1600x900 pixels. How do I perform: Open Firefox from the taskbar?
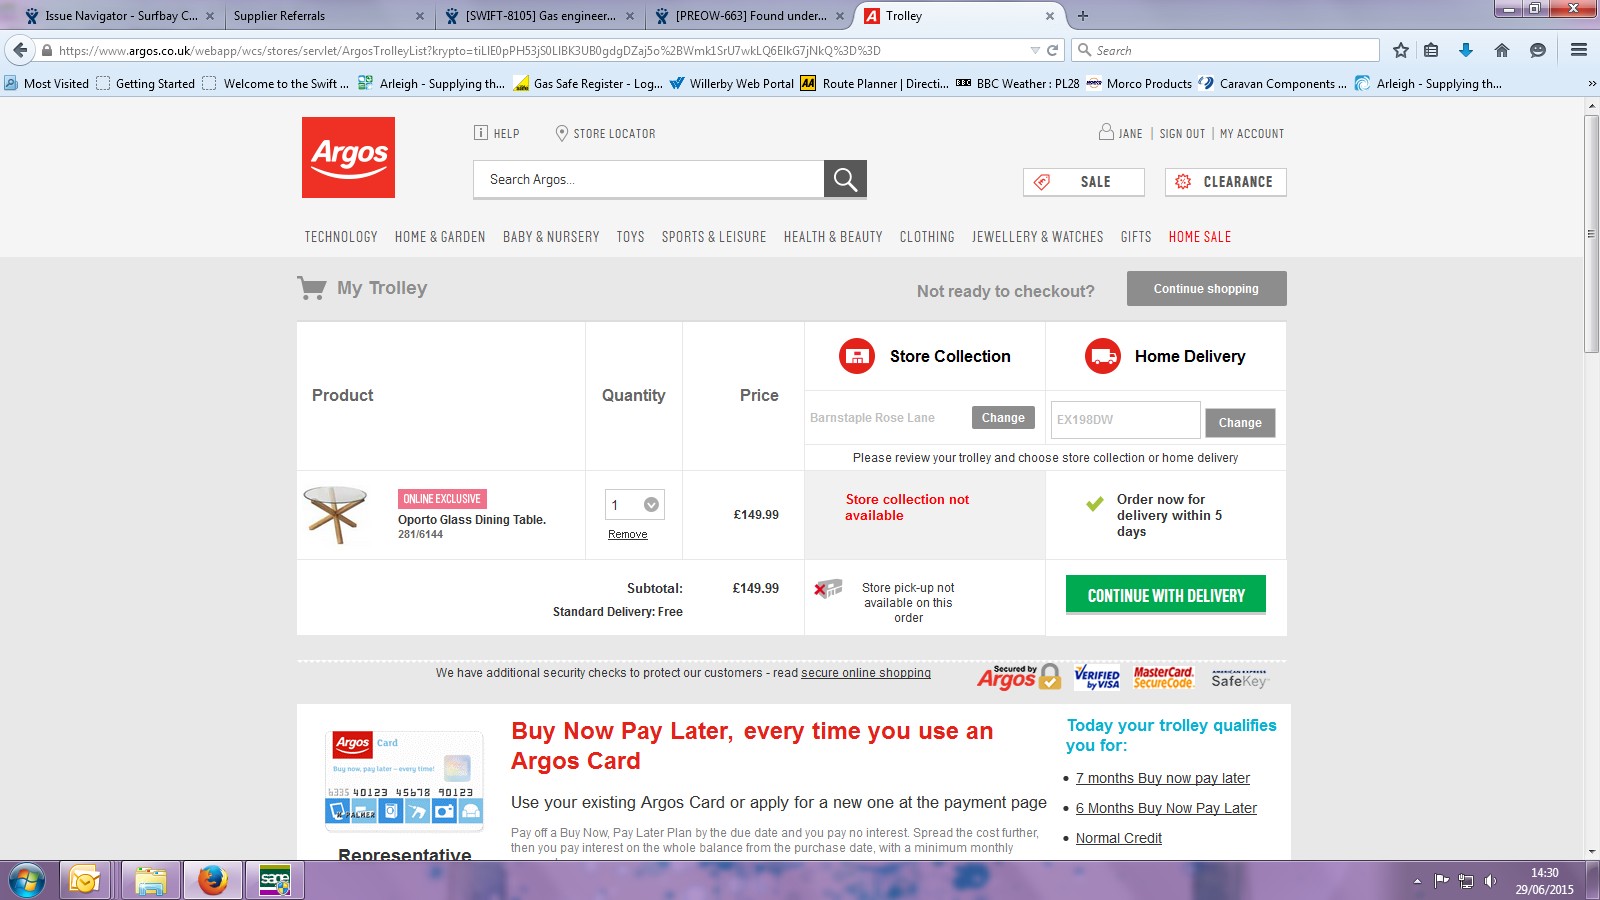pyautogui.click(x=212, y=881)
